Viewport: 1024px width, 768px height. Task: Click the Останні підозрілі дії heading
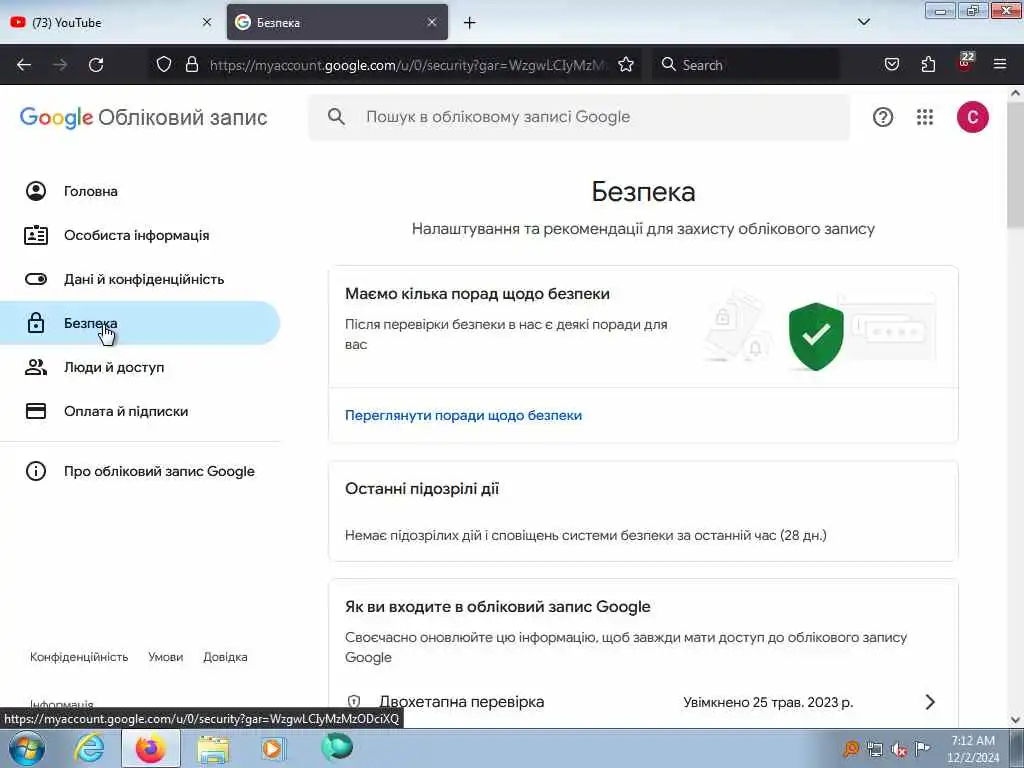click(x=422, y=489)
